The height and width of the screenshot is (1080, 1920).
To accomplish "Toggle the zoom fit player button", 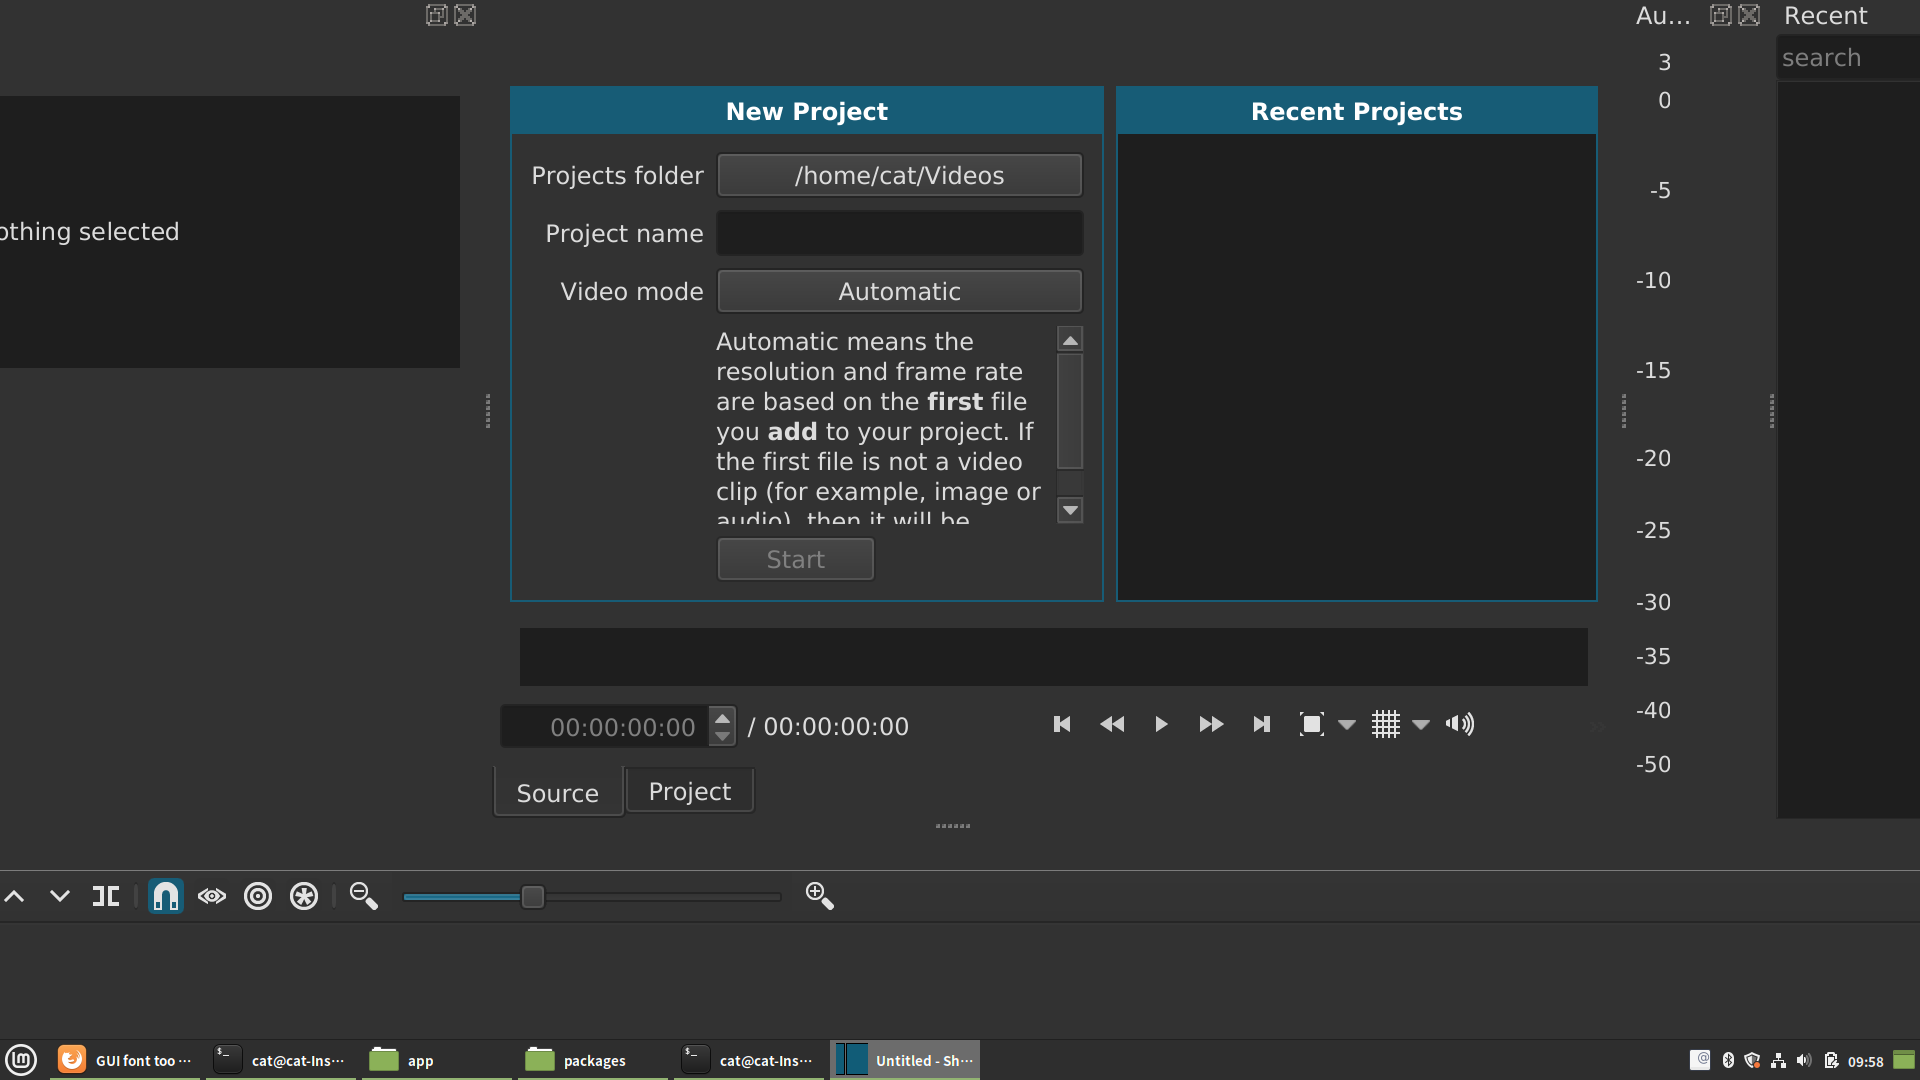I will click(x=1310, y=724).
